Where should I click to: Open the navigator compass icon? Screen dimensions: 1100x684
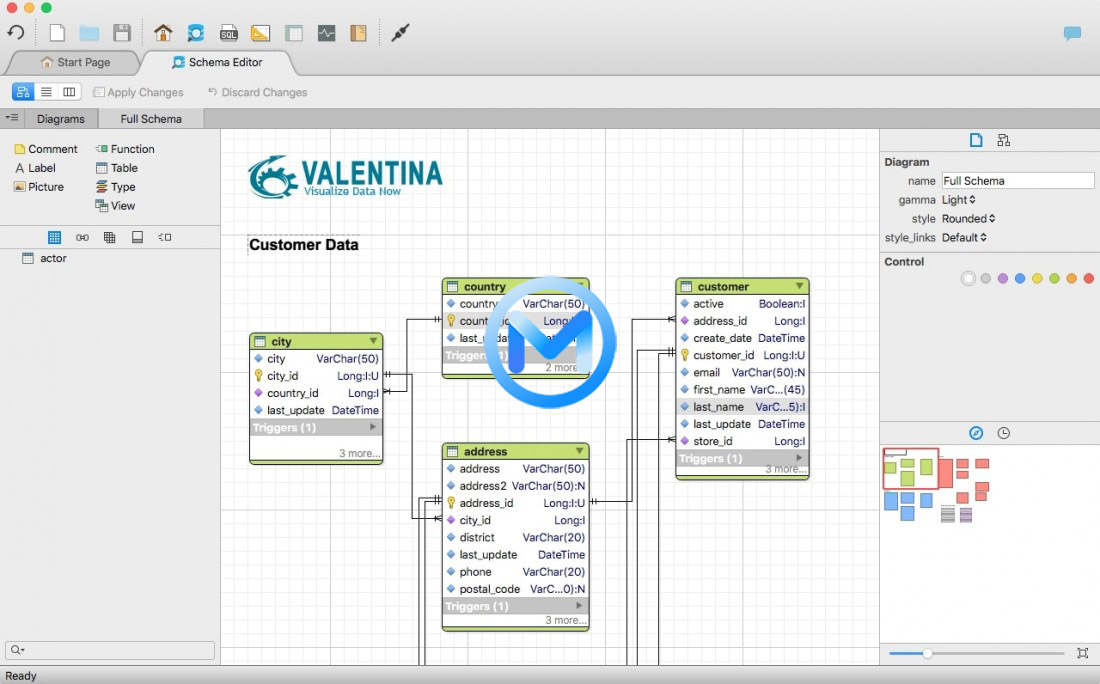(x=976, y=433)
